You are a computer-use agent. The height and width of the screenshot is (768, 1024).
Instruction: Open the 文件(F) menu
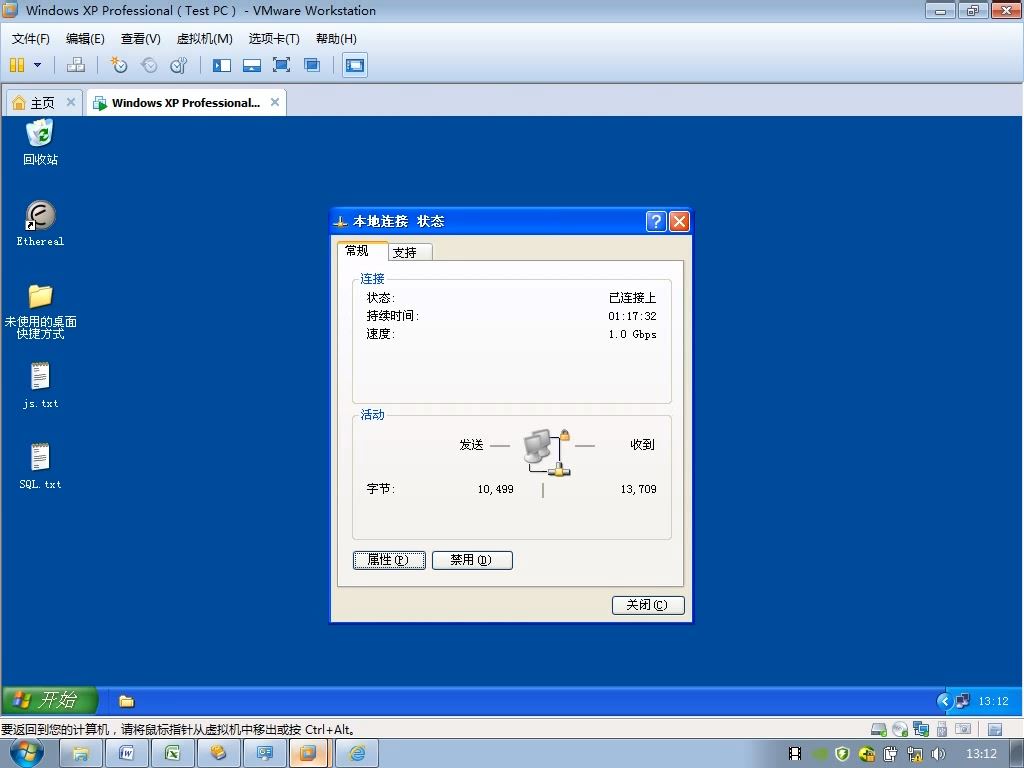(31, 39)
